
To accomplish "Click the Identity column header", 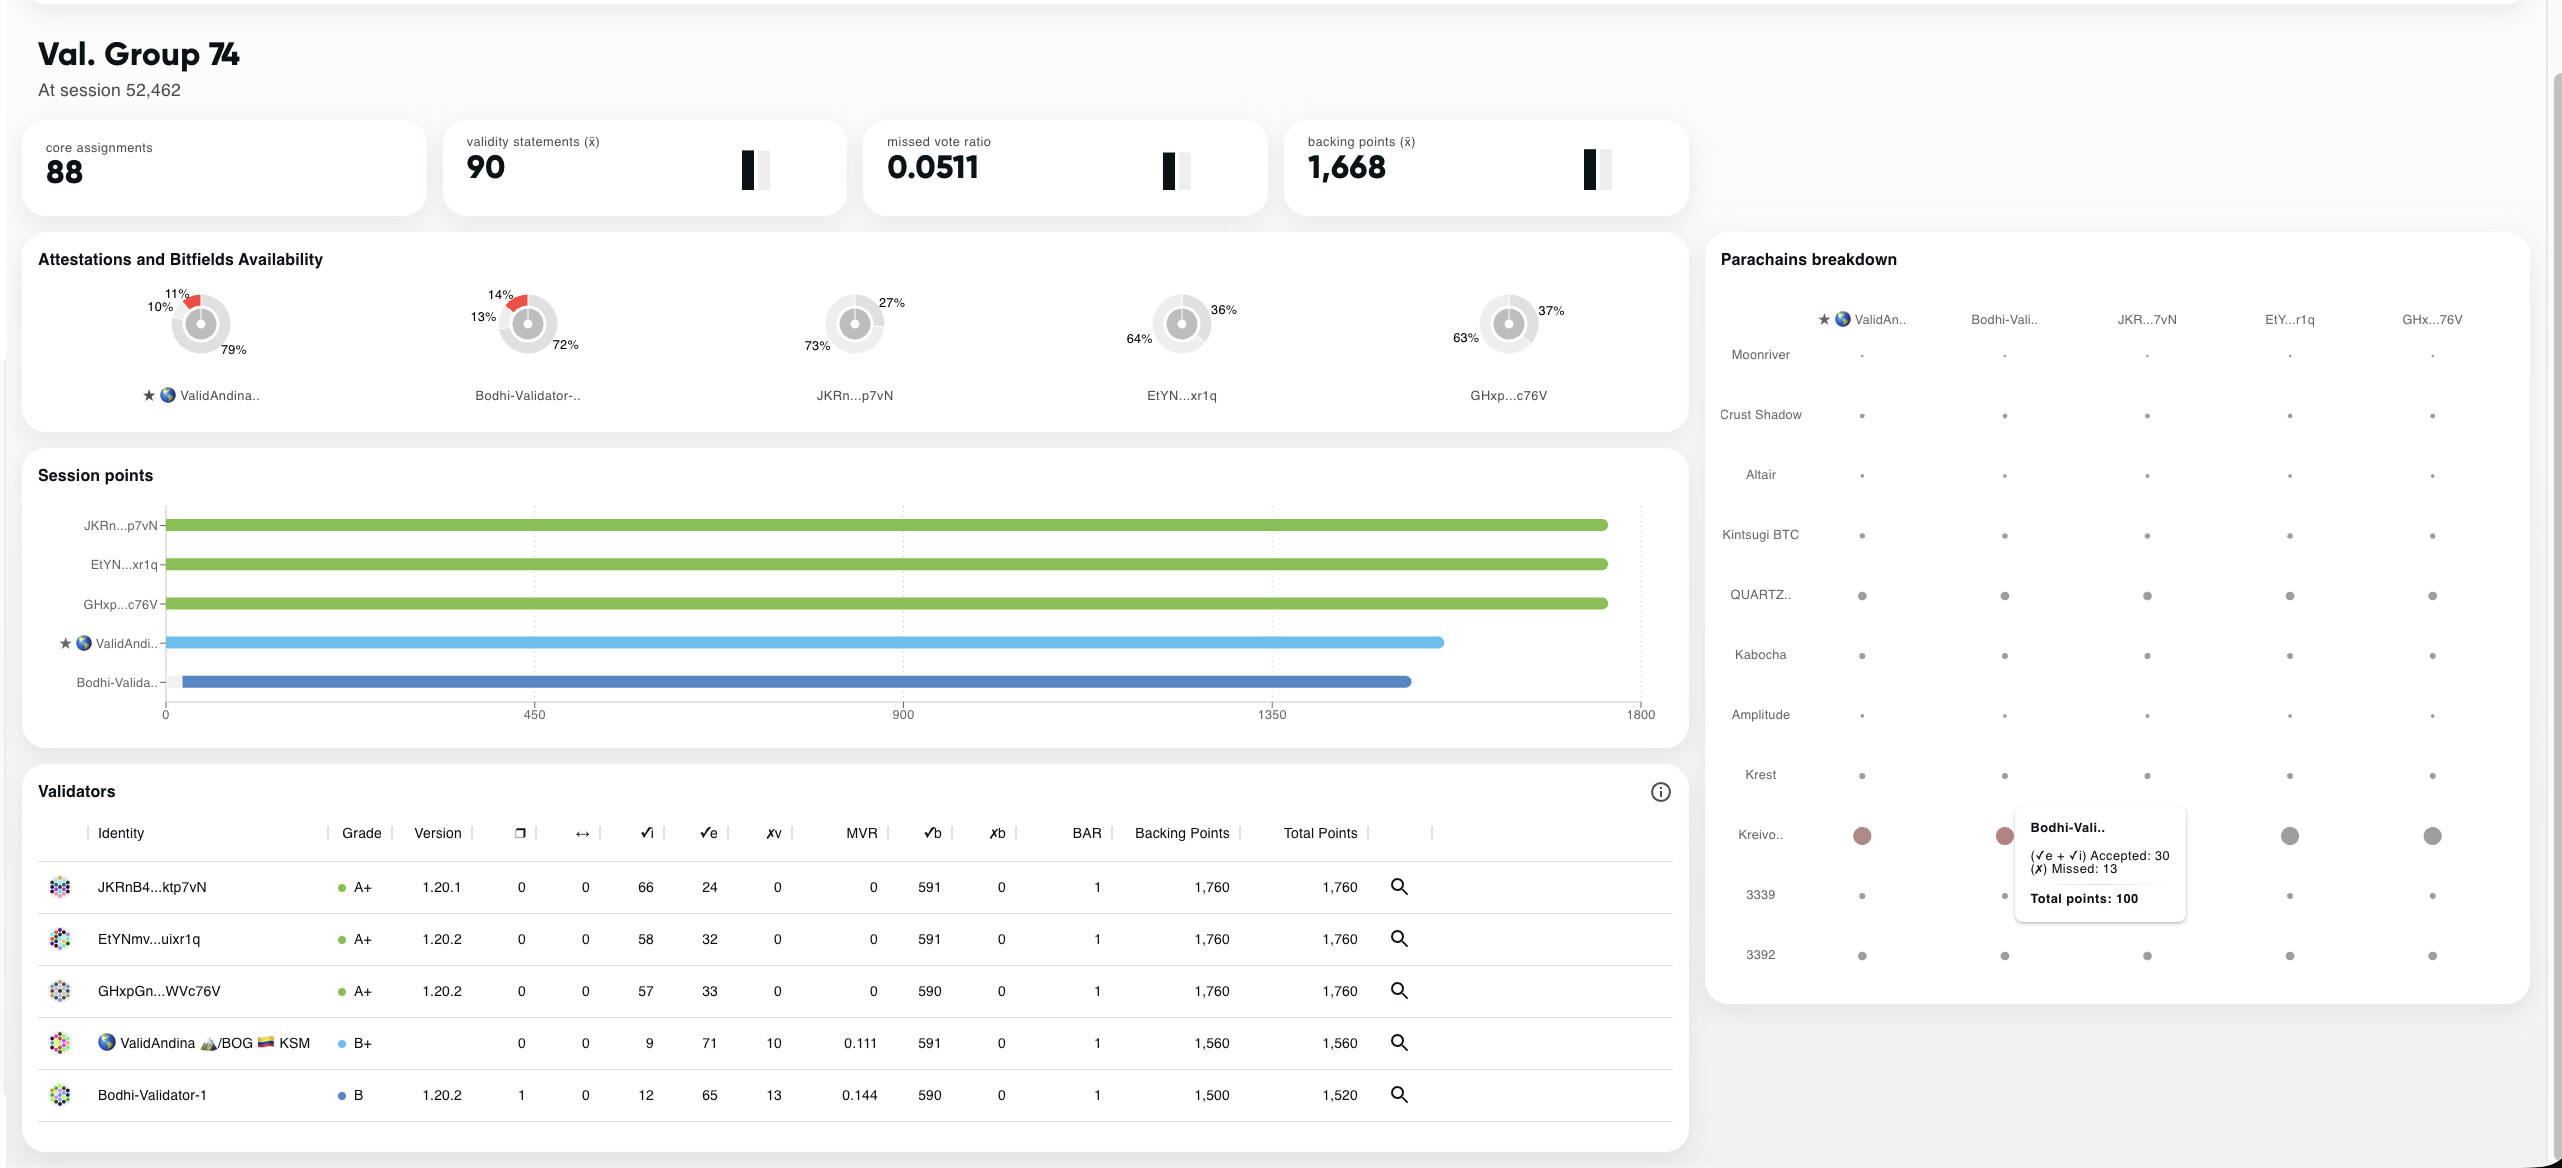I will [x=121, y=833].
